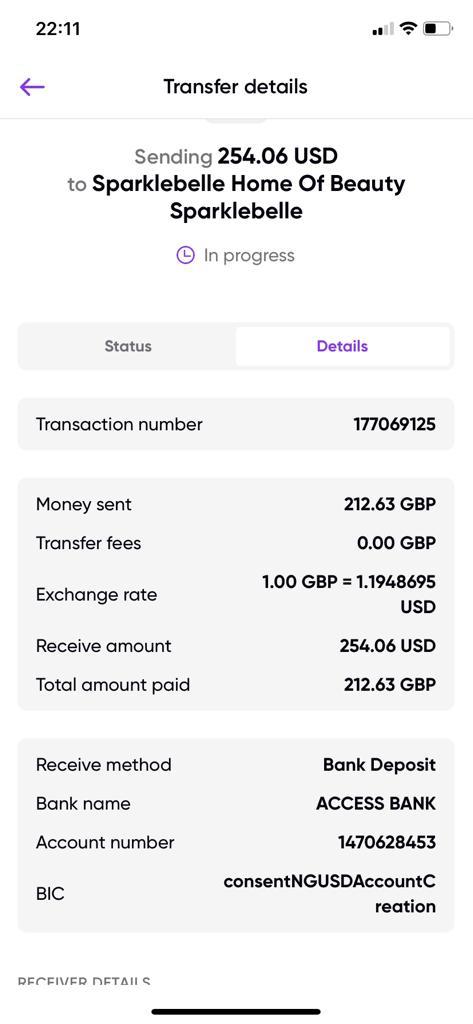473x1024 pixels.
Task: Select the Details tab
Action: 342,346
